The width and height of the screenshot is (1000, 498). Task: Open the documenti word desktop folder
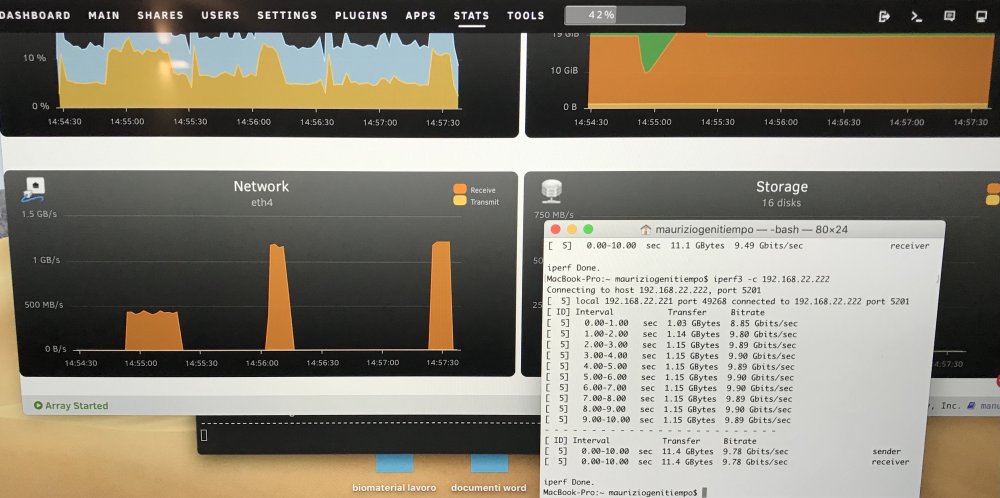[489, 472]
